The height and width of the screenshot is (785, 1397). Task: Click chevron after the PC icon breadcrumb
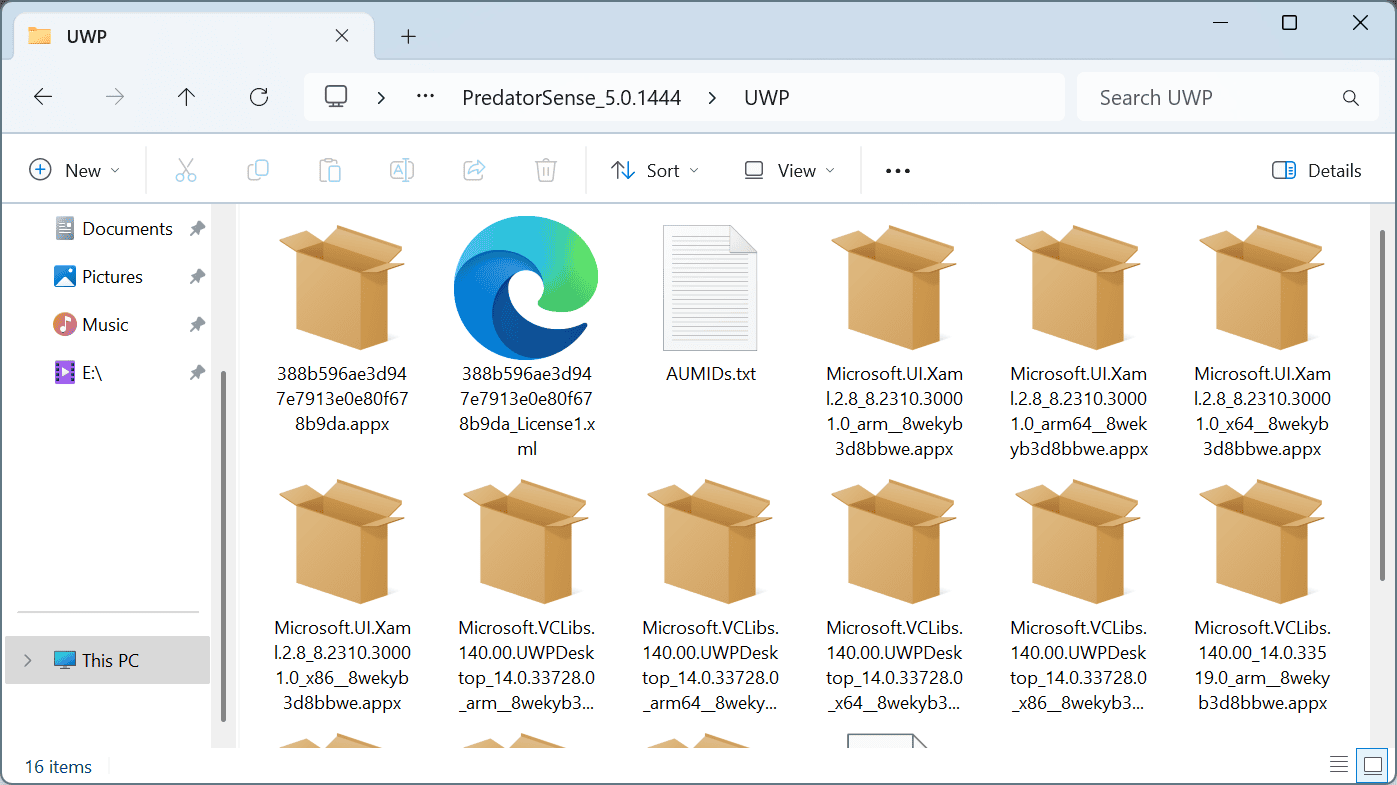pos(381,98)
